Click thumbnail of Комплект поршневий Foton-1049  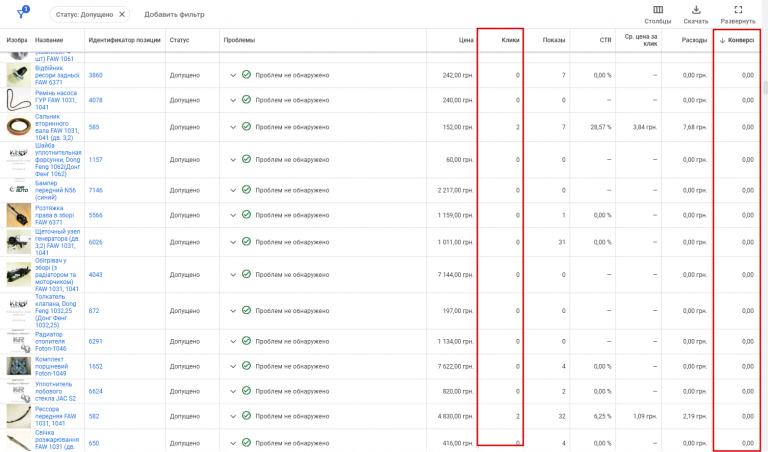pyautogui.click(x=19, y=366)
